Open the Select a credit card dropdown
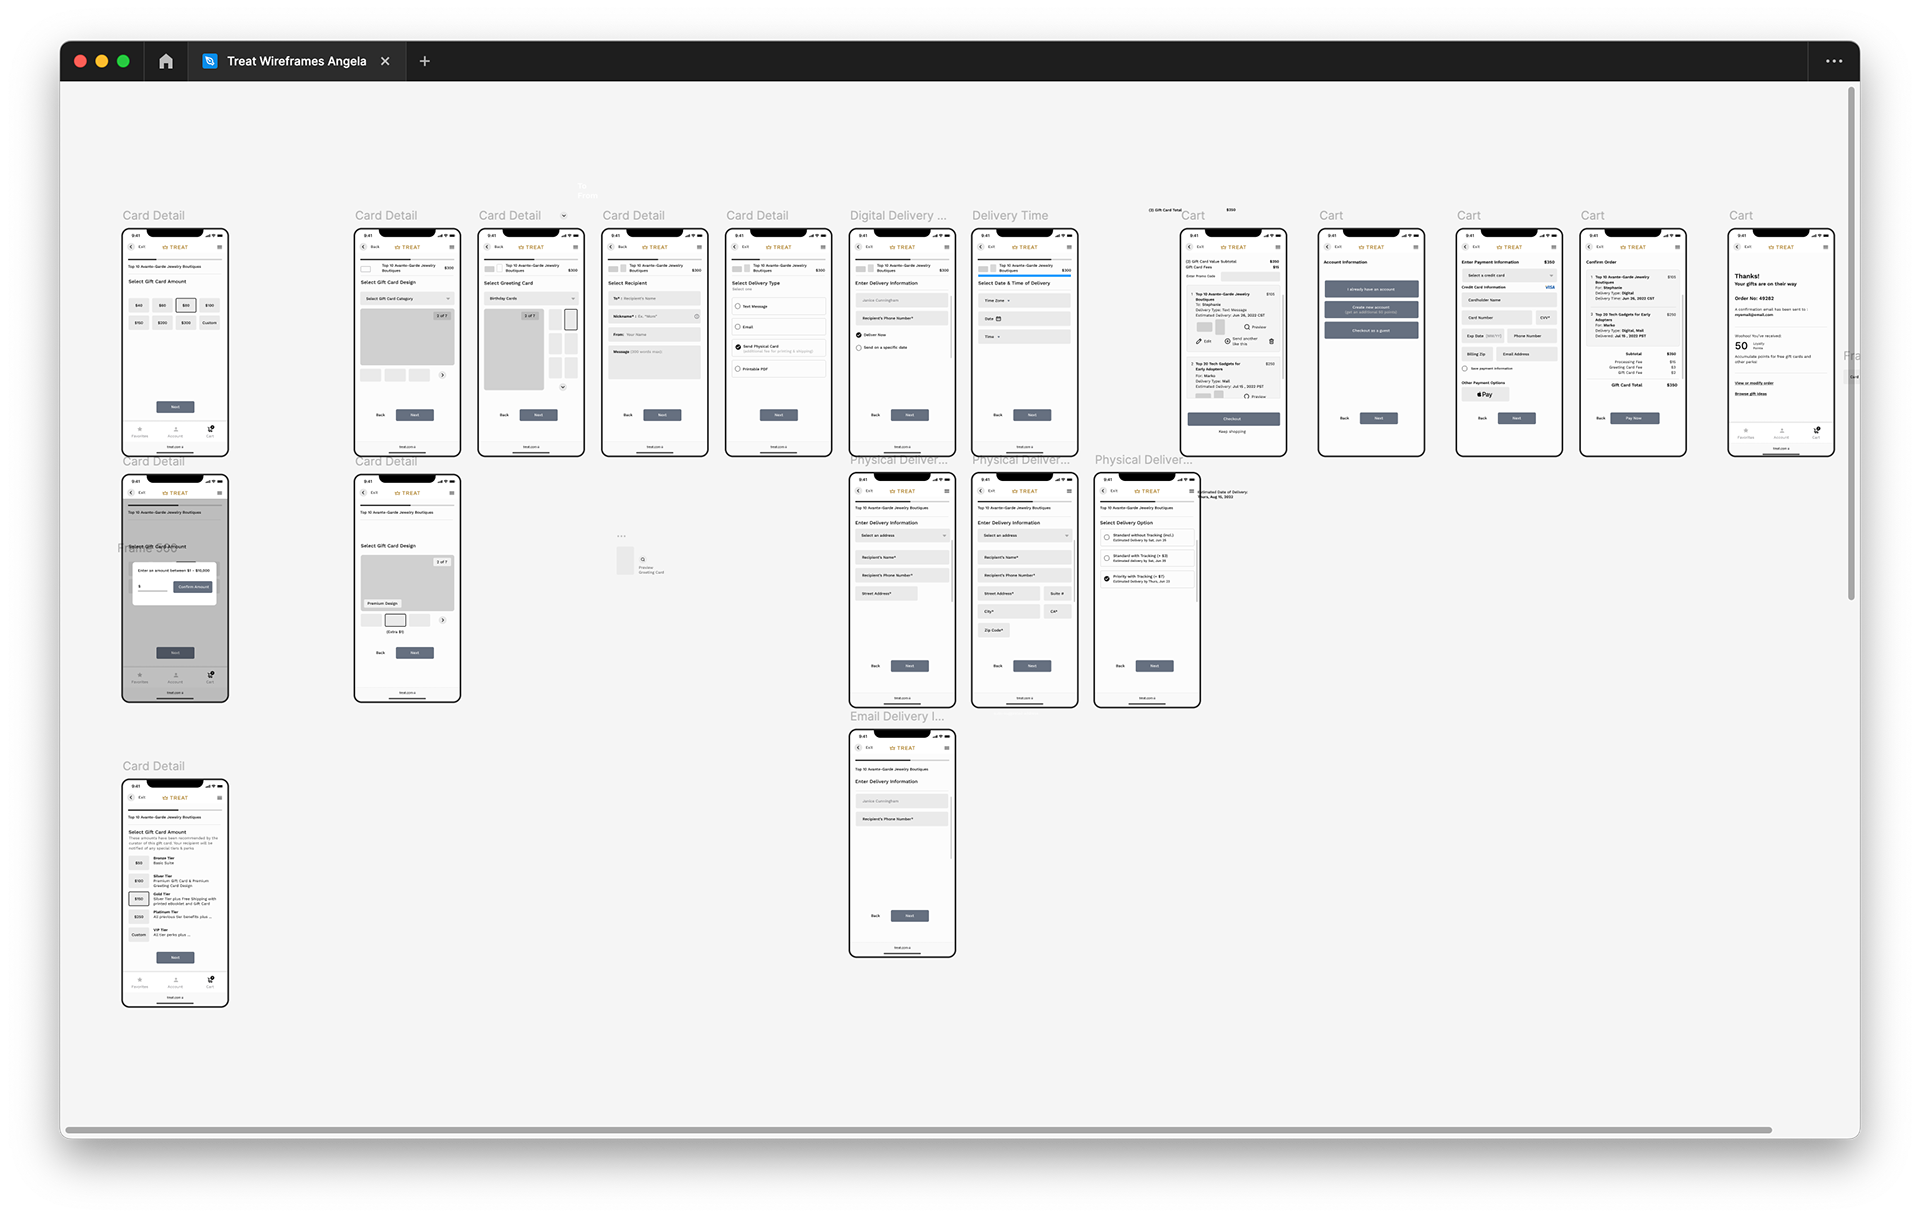 [1508, 275]
